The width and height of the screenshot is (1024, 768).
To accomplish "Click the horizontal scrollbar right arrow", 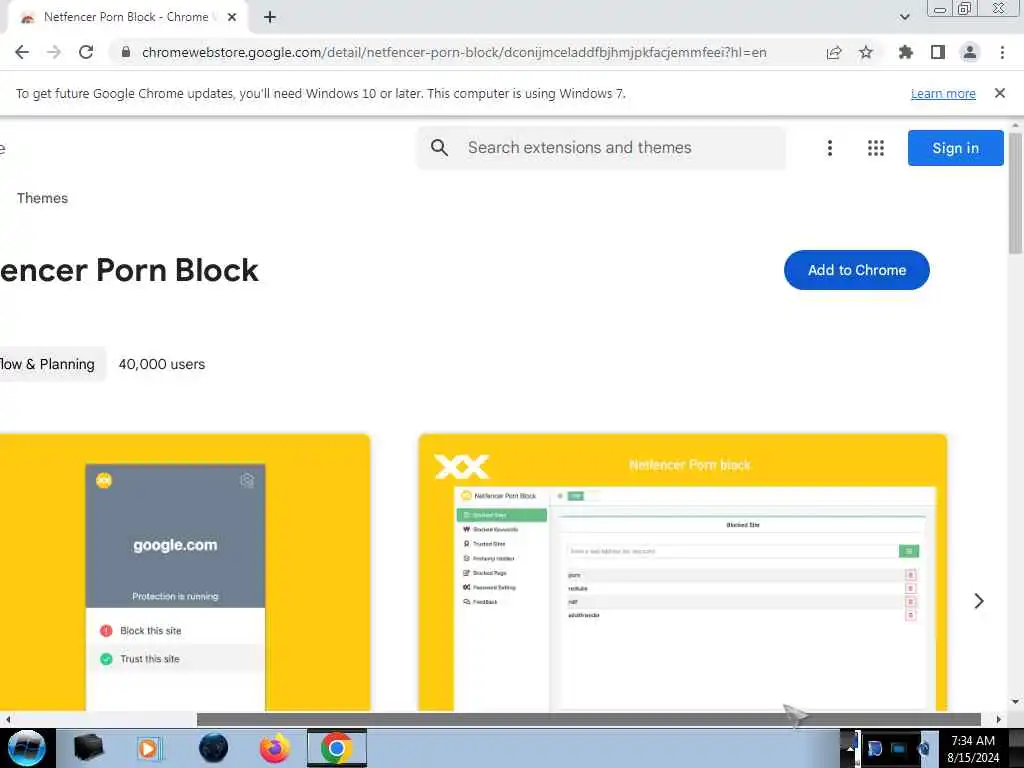I will pyautogui.click(x=999, y=719).
